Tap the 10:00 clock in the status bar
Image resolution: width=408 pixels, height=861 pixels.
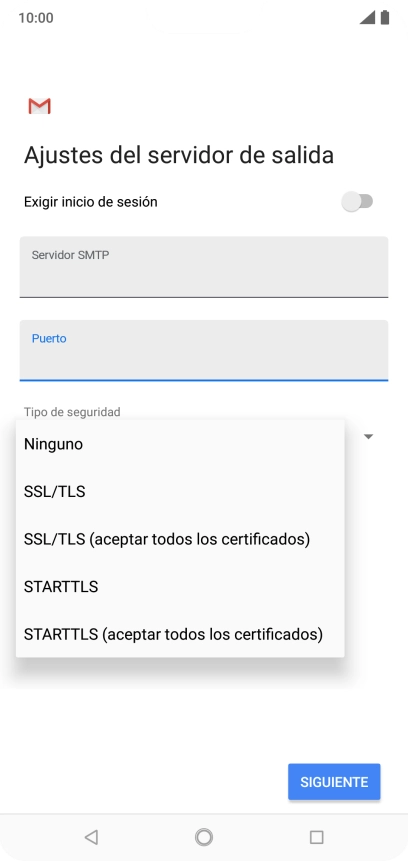tap(36, 18)
